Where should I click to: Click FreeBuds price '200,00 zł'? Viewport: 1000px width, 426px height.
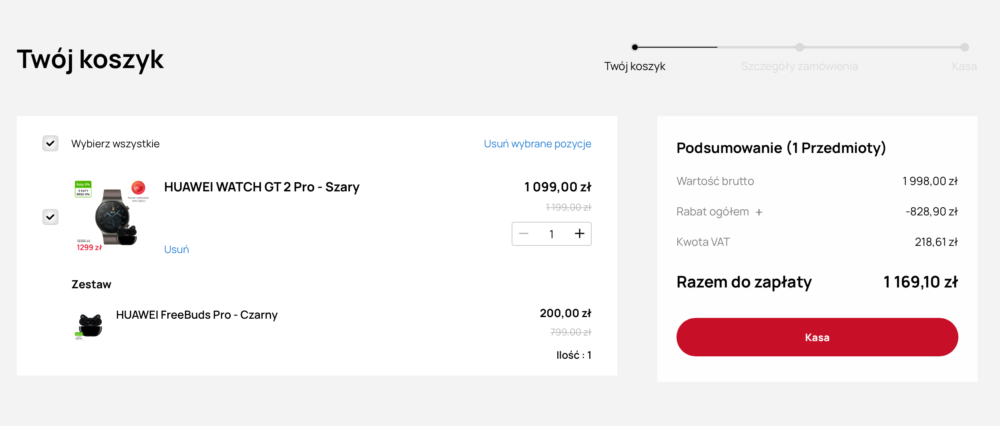(x=565, y=313)
